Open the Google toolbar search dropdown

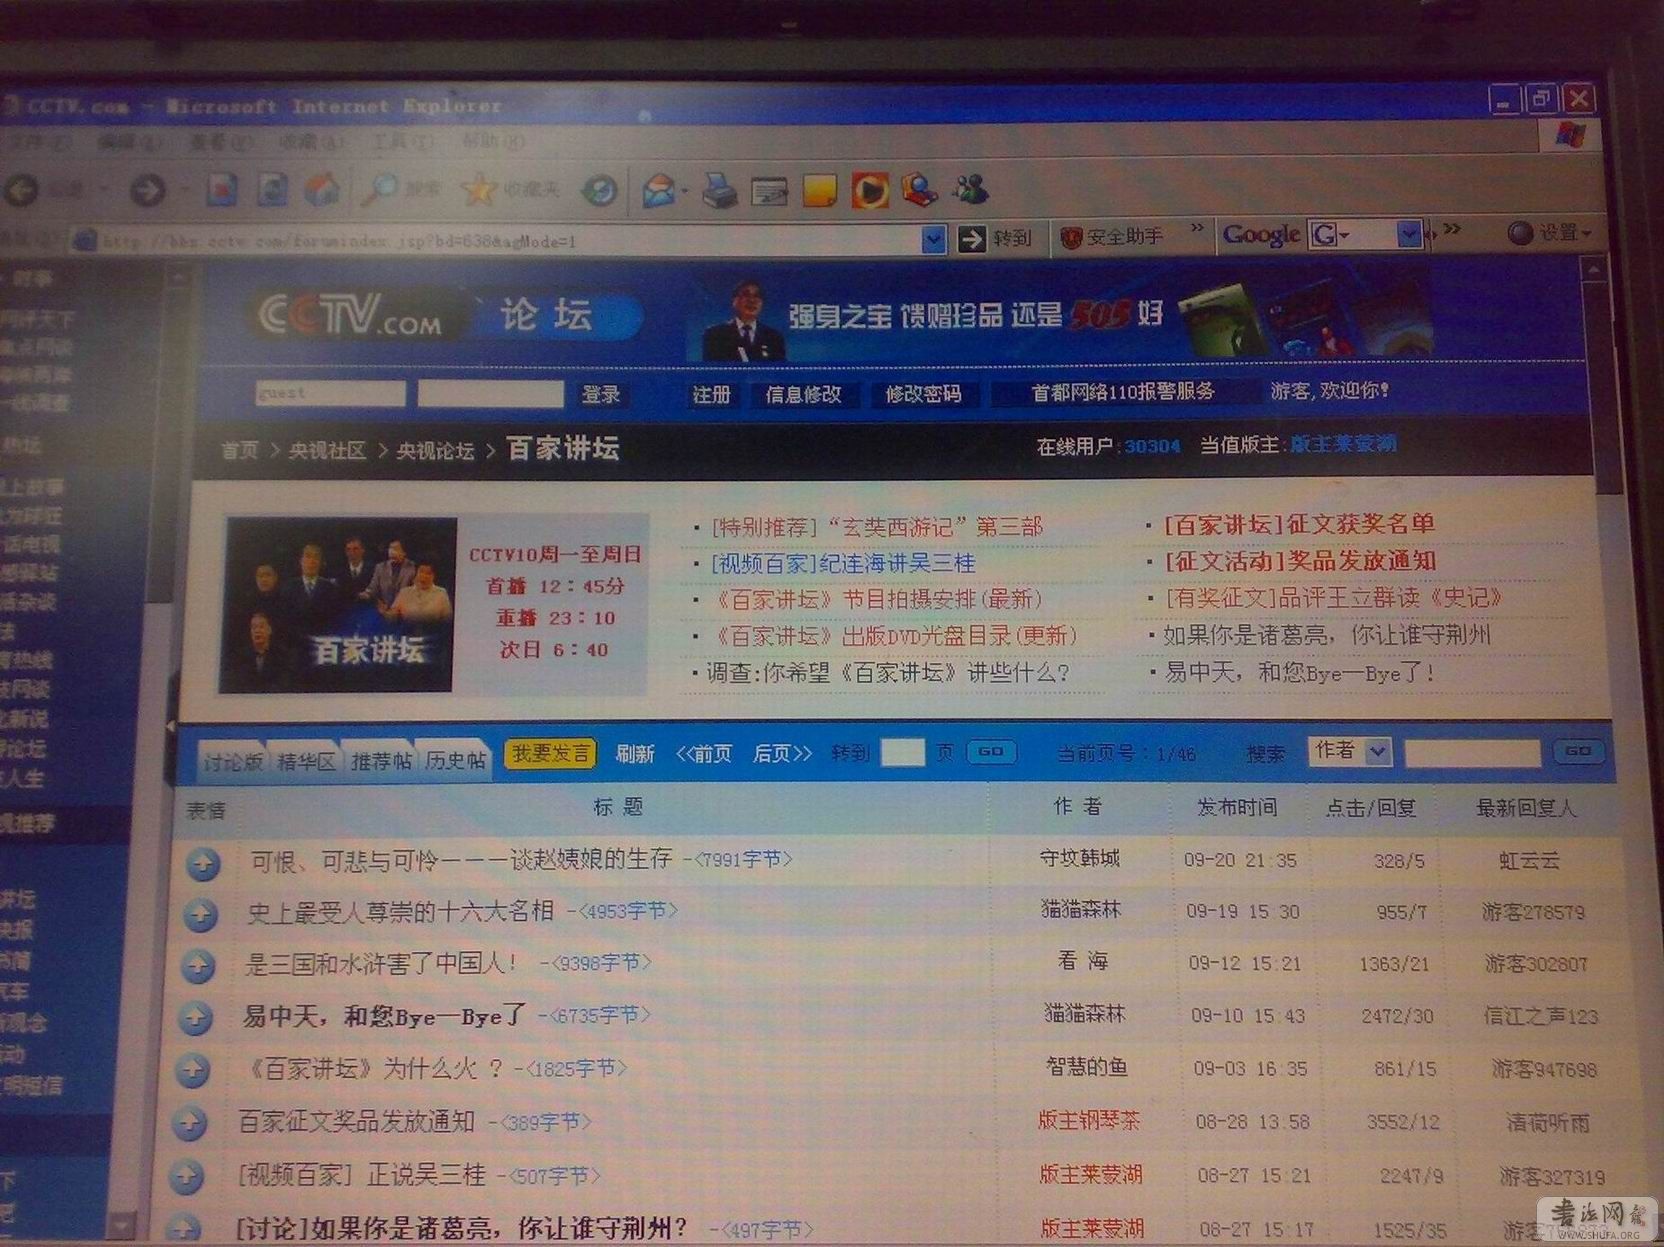tap(1409, 234)
